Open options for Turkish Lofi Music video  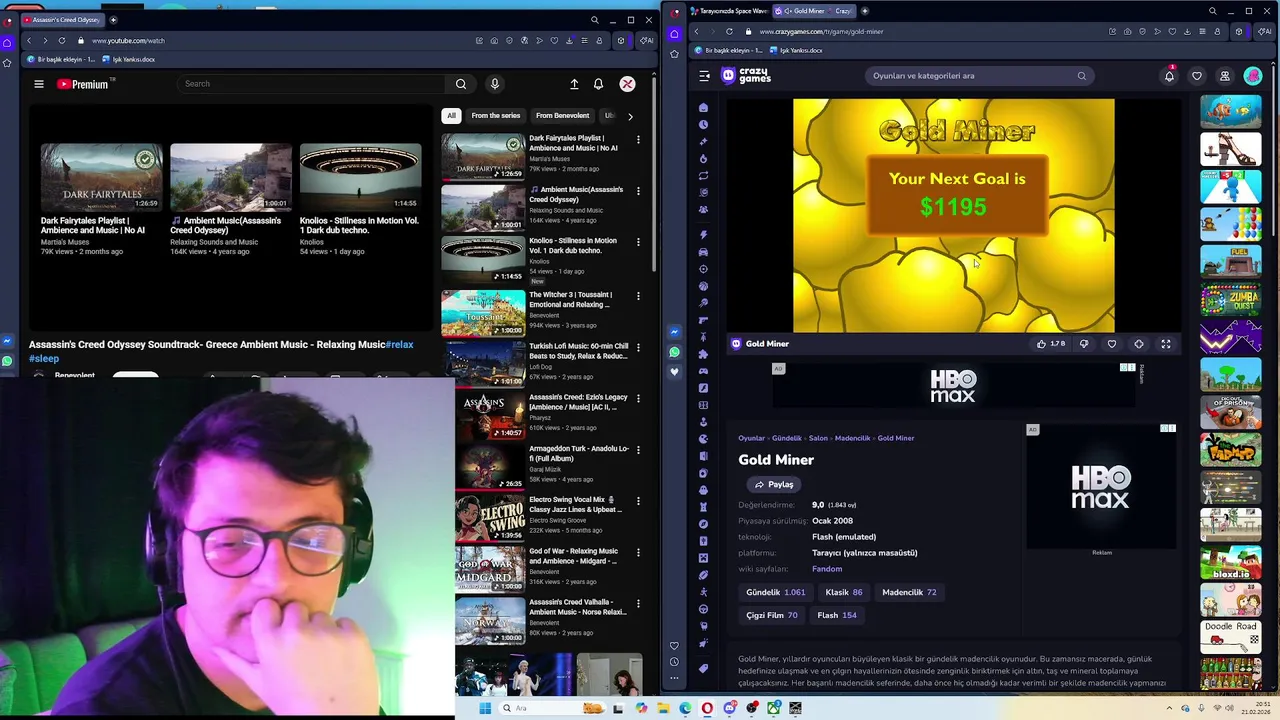tap(638, 347)
